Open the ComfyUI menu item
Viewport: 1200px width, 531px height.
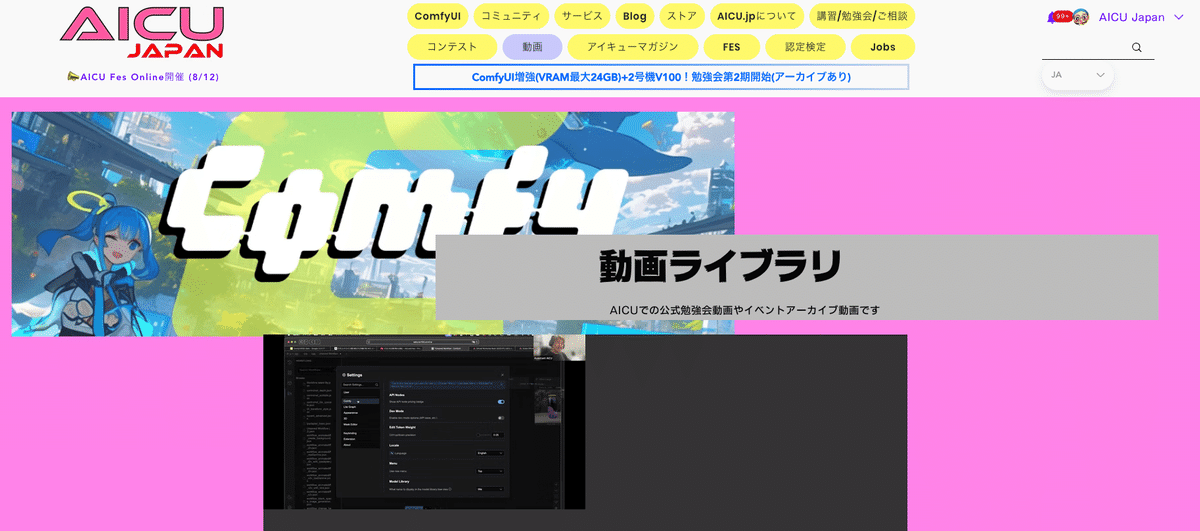coord(438,16)
